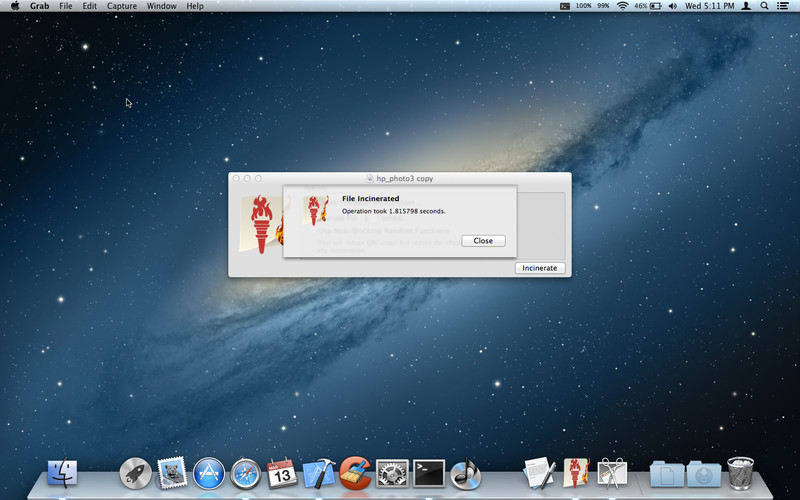Open the Capture menu

(x=121, y=6)
